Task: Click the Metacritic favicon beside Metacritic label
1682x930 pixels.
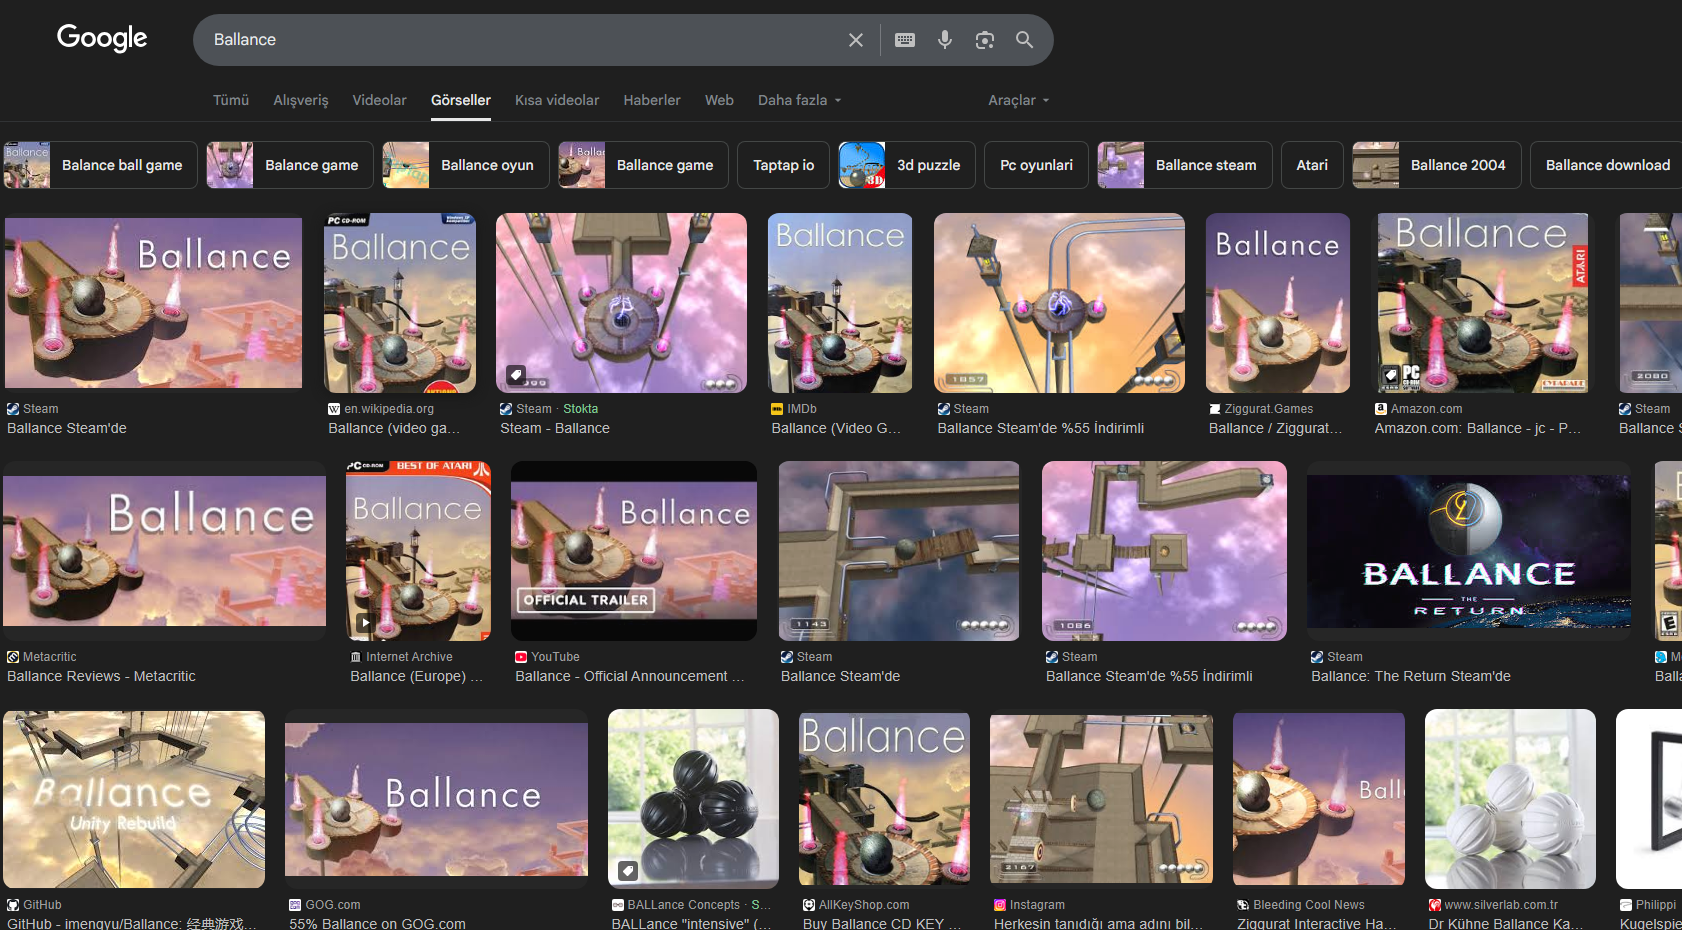Action: pos(13,657)
